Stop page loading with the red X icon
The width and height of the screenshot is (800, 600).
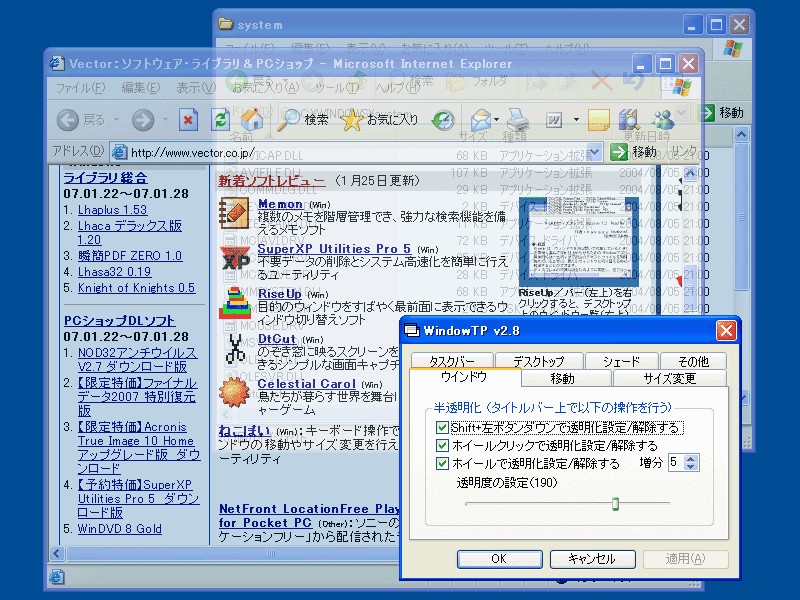click(x=188, y=120)
